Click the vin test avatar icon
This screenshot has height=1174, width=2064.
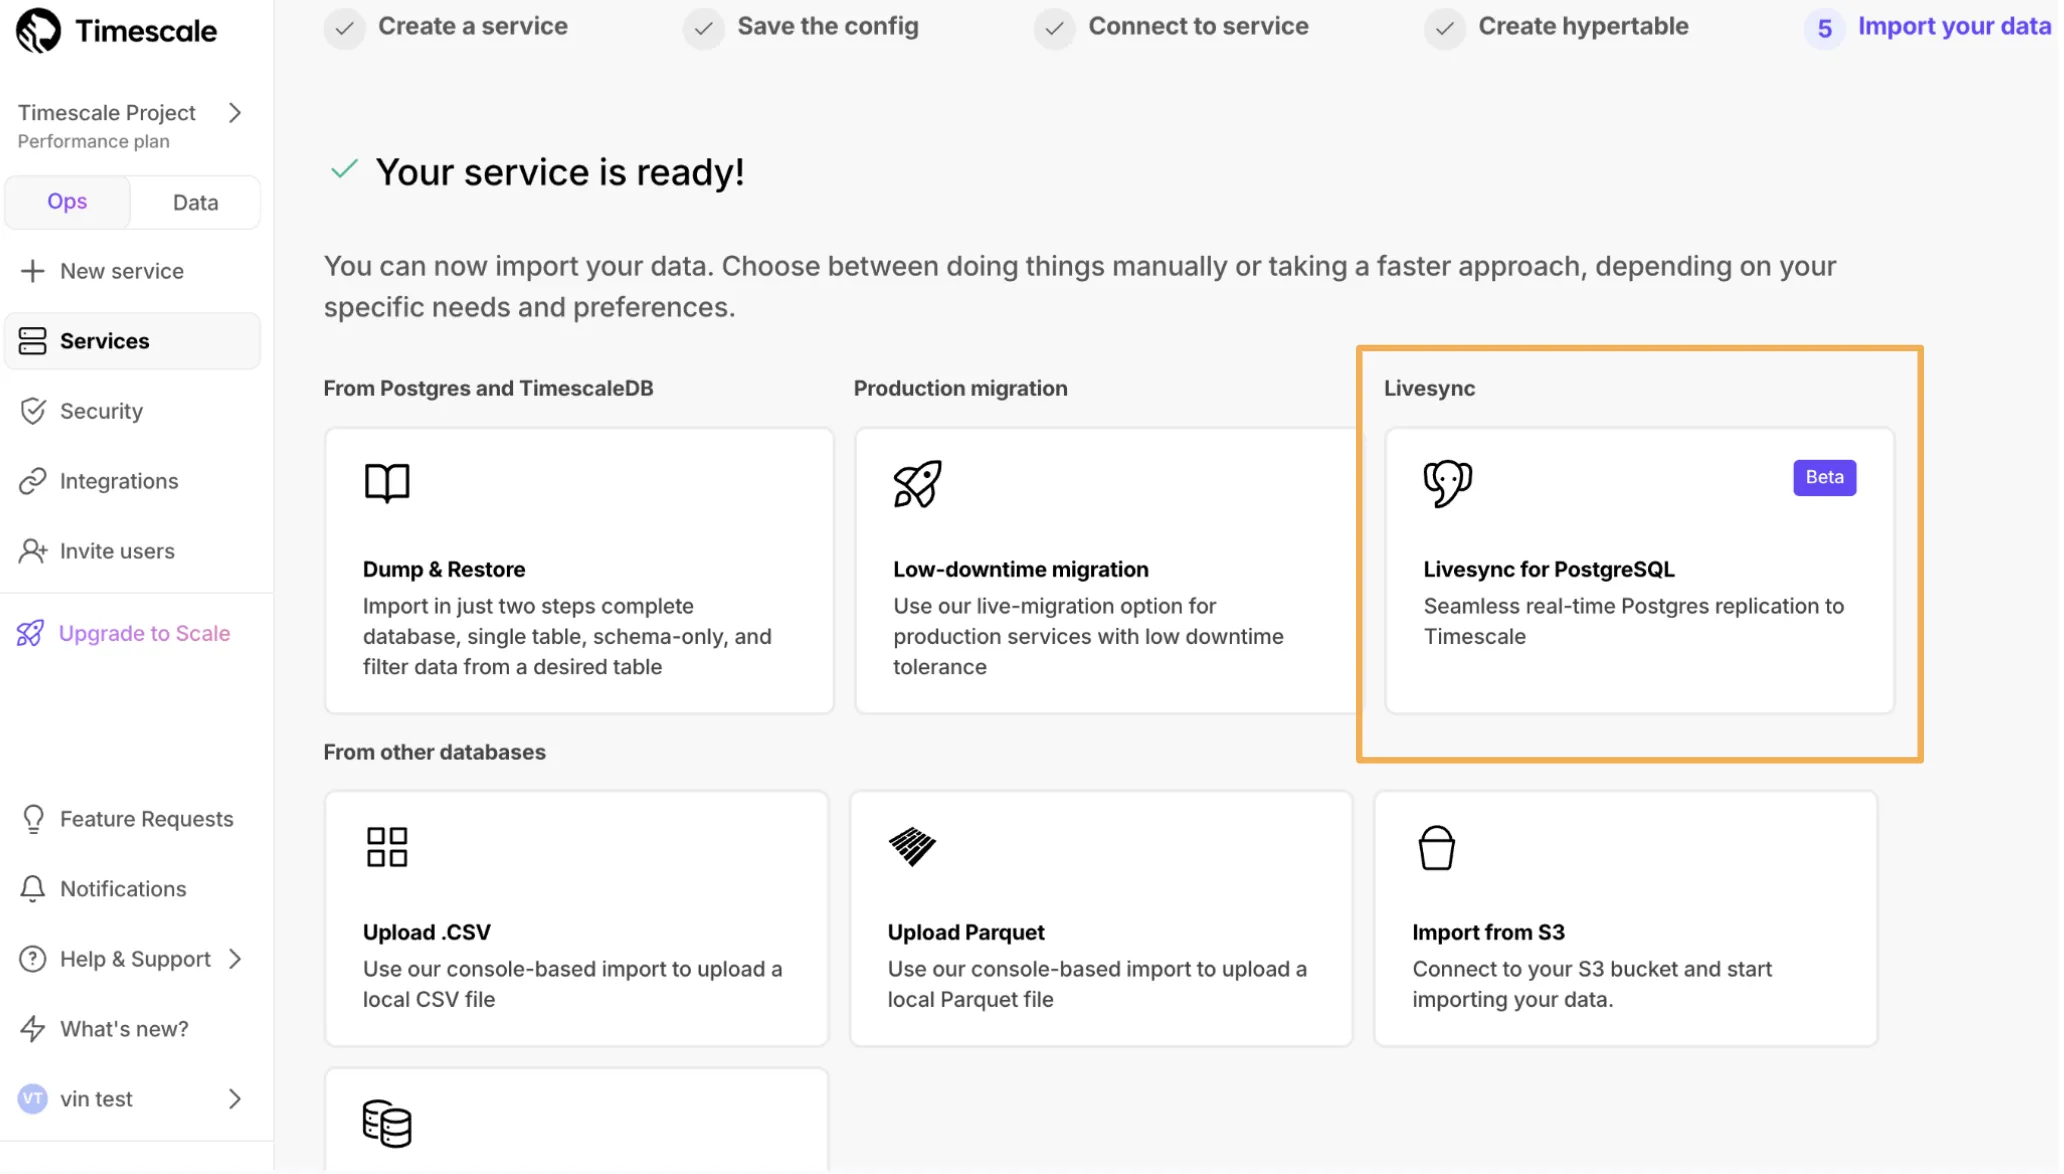tap(32, 1099)
